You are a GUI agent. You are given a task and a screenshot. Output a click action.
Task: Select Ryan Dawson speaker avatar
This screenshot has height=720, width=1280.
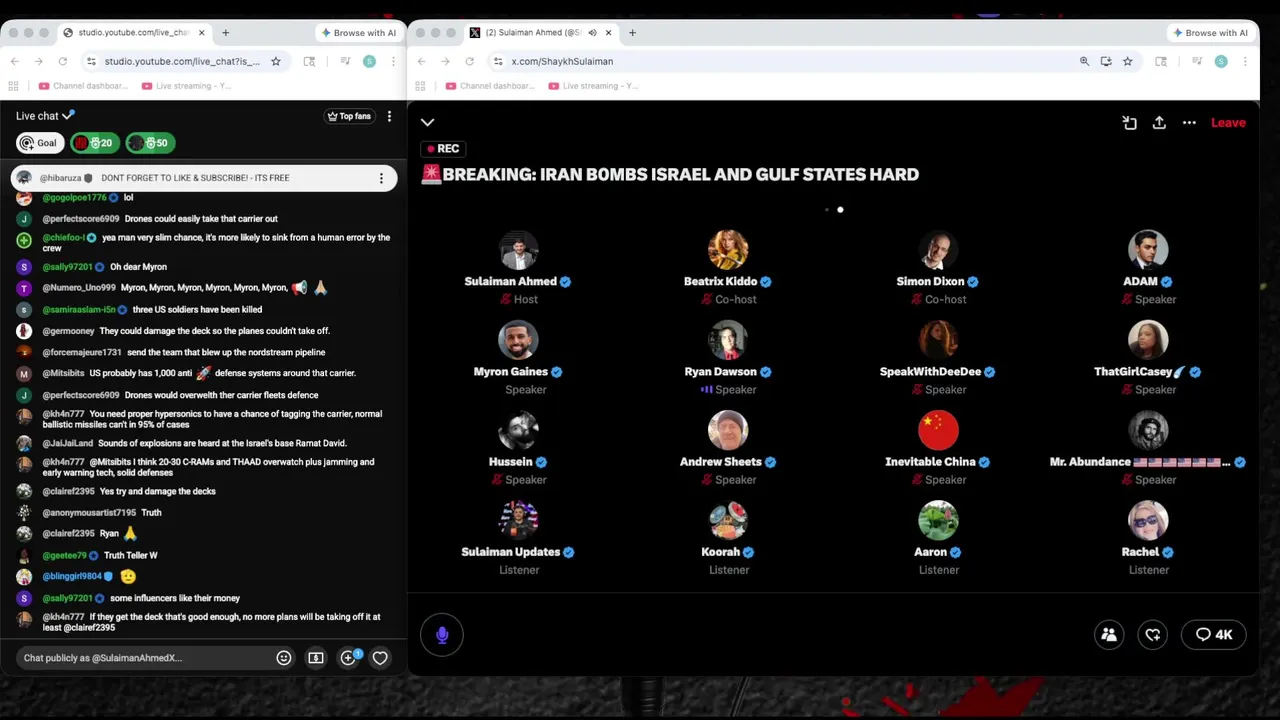coord(728,340)
